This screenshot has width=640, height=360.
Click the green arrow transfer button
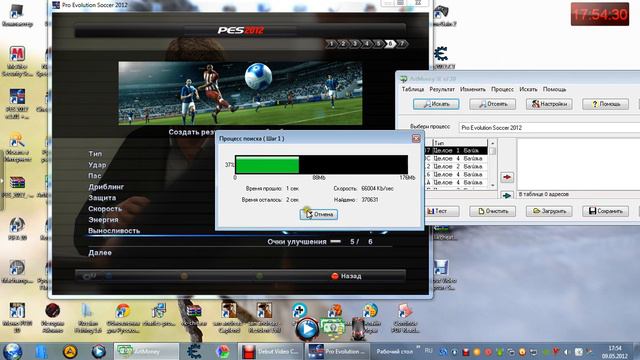[507, 196]
